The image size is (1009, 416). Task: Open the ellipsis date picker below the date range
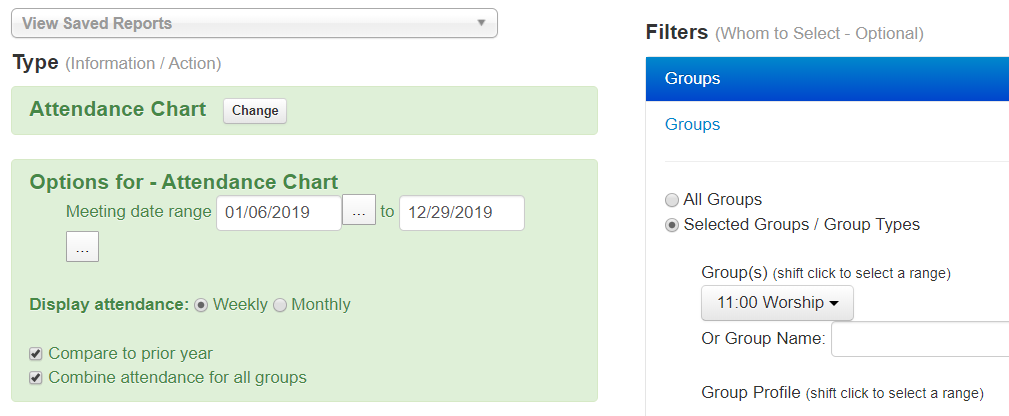82,247
